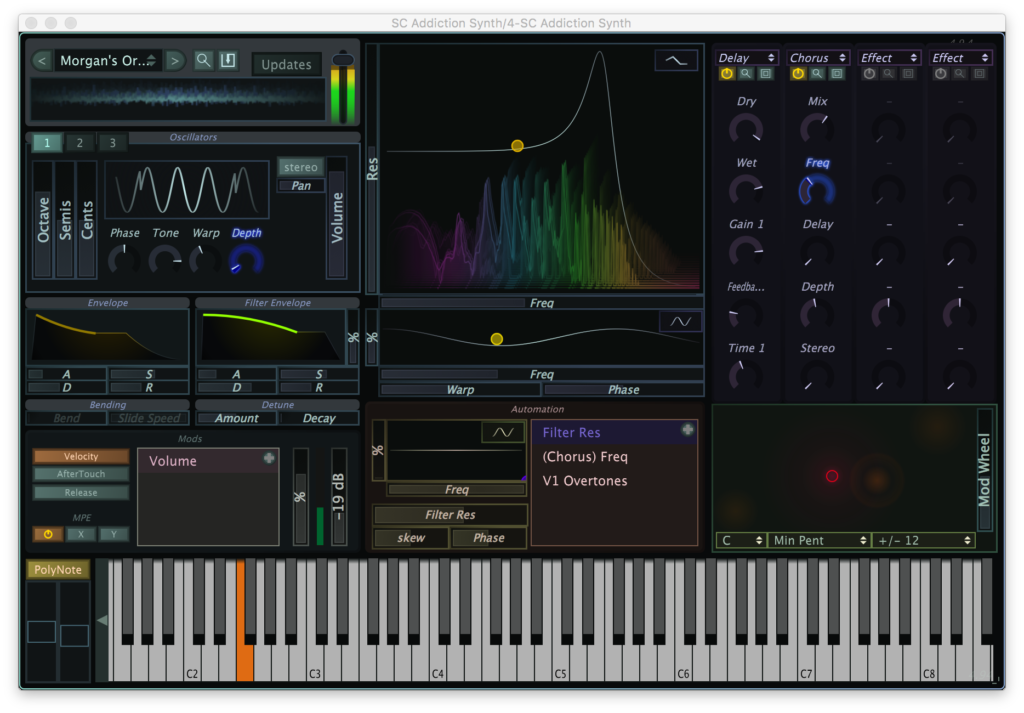Click the PolyNote button
Viewport: 1024px width, 713px height.
[x=57, y=569]
